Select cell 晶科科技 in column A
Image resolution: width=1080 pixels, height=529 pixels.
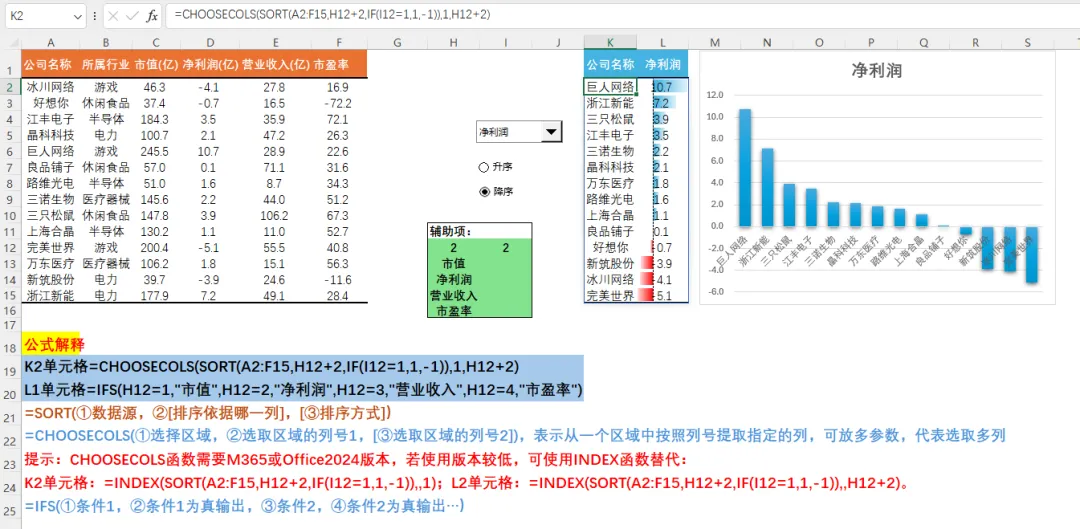tap(50, 135)
